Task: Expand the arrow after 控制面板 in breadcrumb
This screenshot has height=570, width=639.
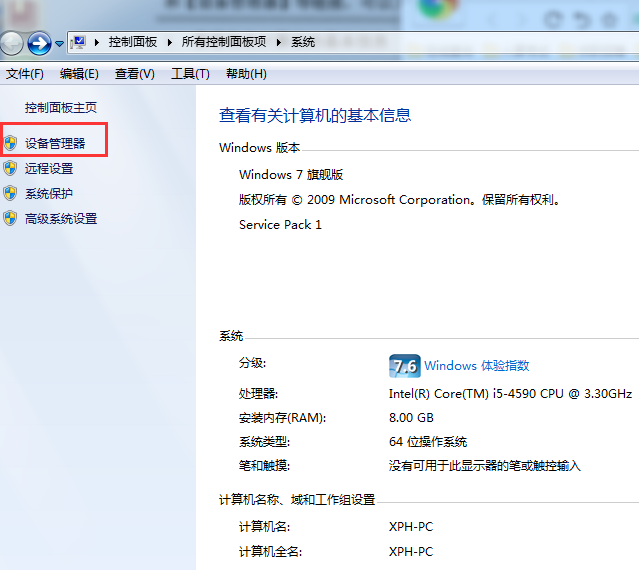Action: (172, 42)
